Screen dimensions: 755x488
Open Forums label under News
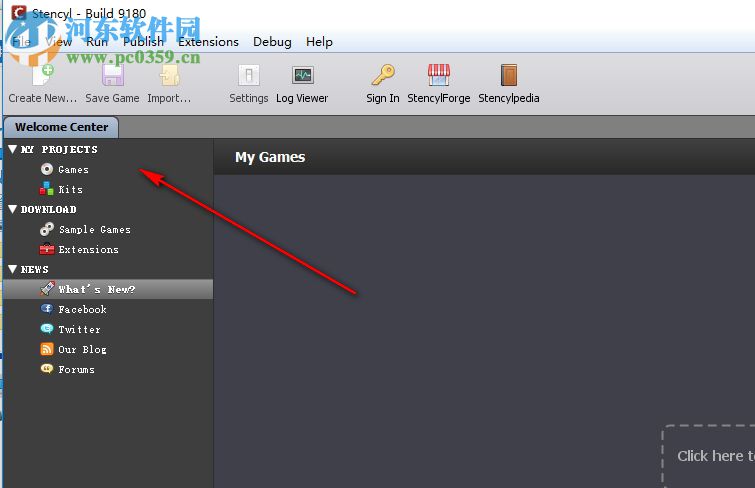click(x=76, y=369)
